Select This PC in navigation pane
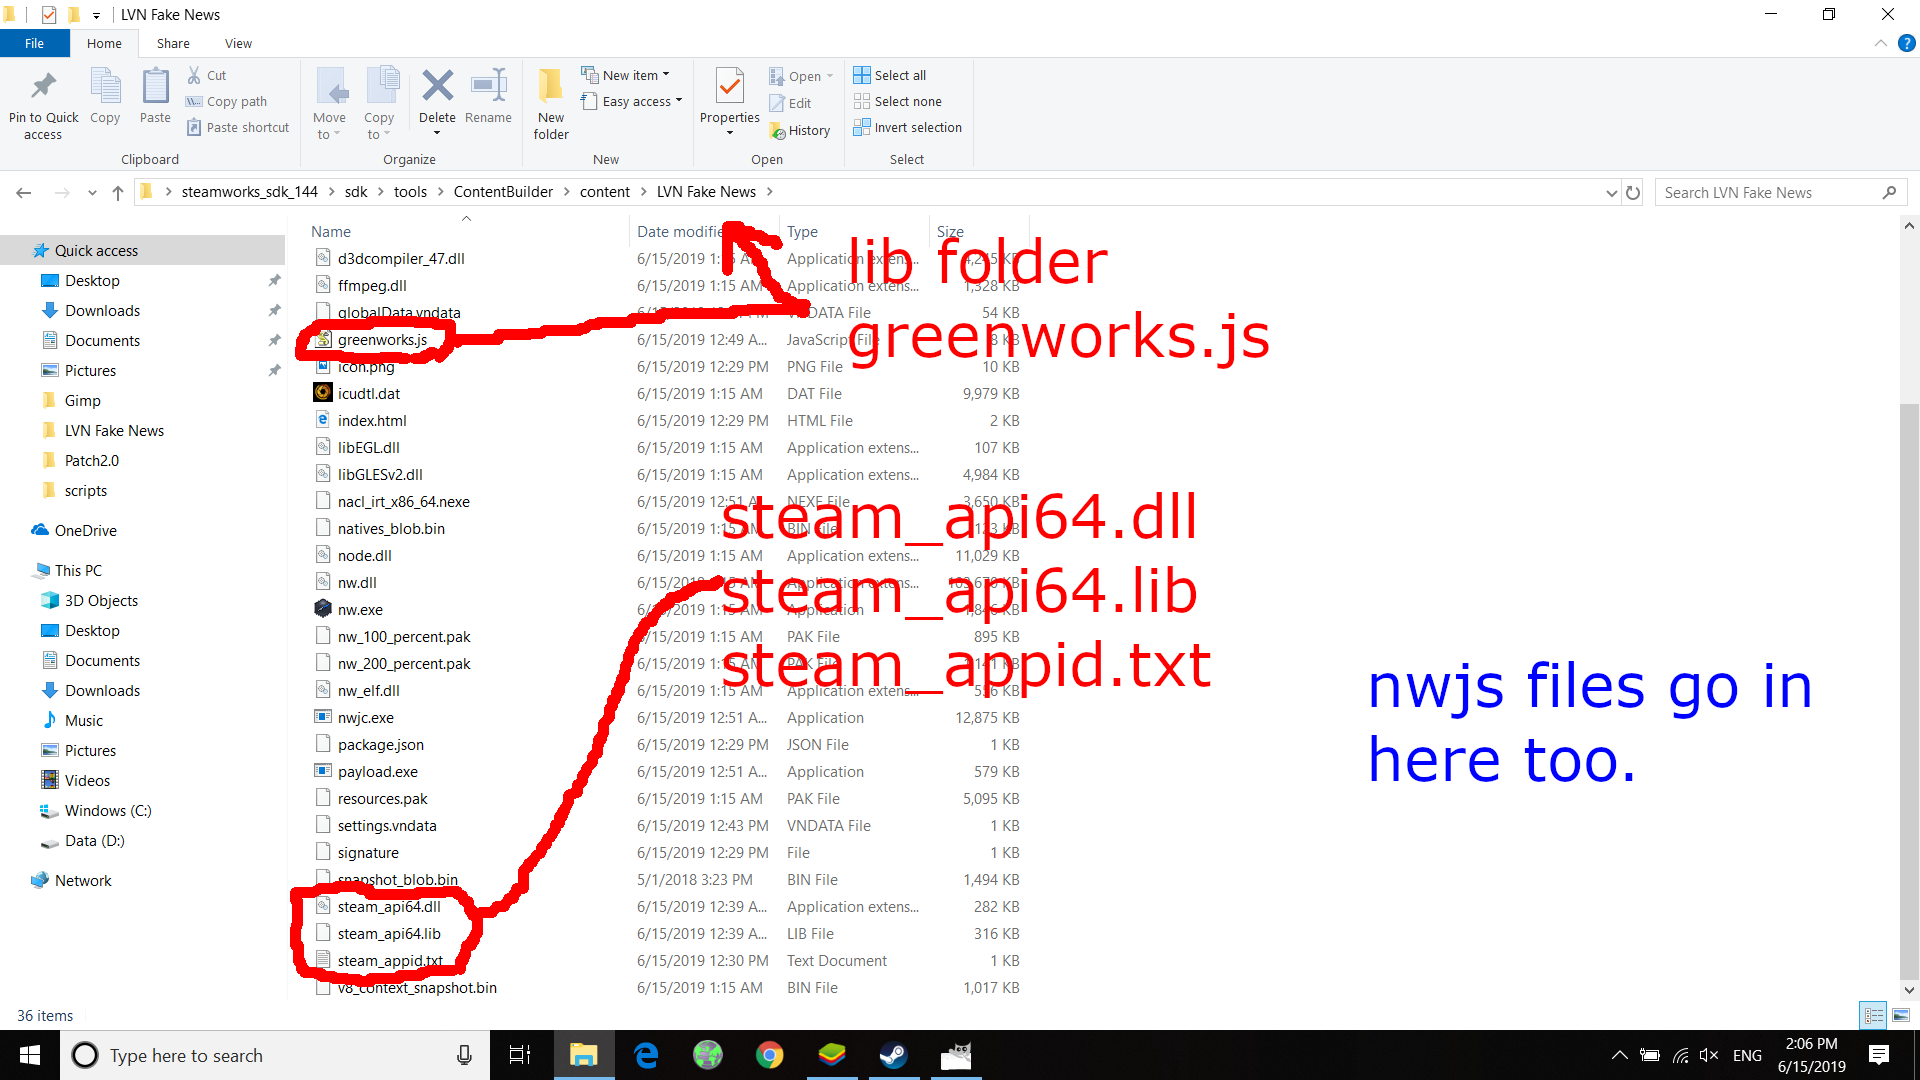 (x=78, y=570)
